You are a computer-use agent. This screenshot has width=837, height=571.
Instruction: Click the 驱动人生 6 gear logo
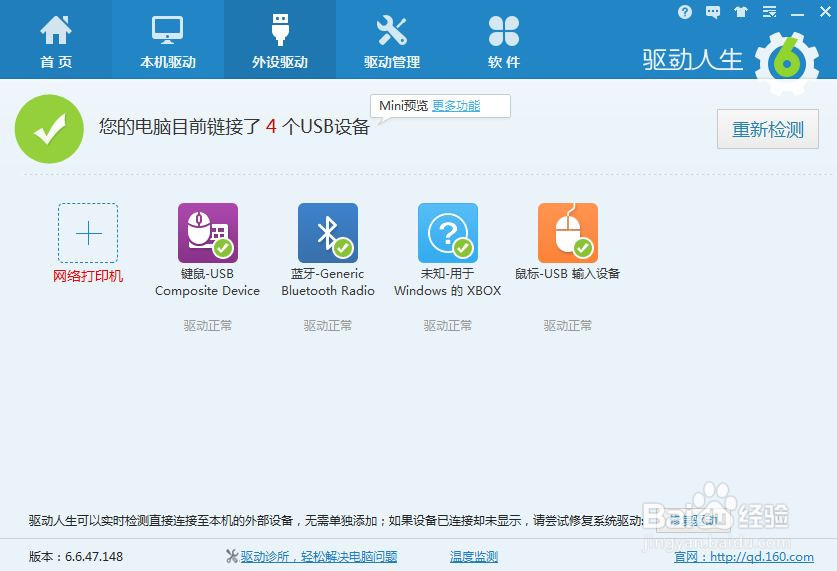pyautogui.click(x=786, y=63)
